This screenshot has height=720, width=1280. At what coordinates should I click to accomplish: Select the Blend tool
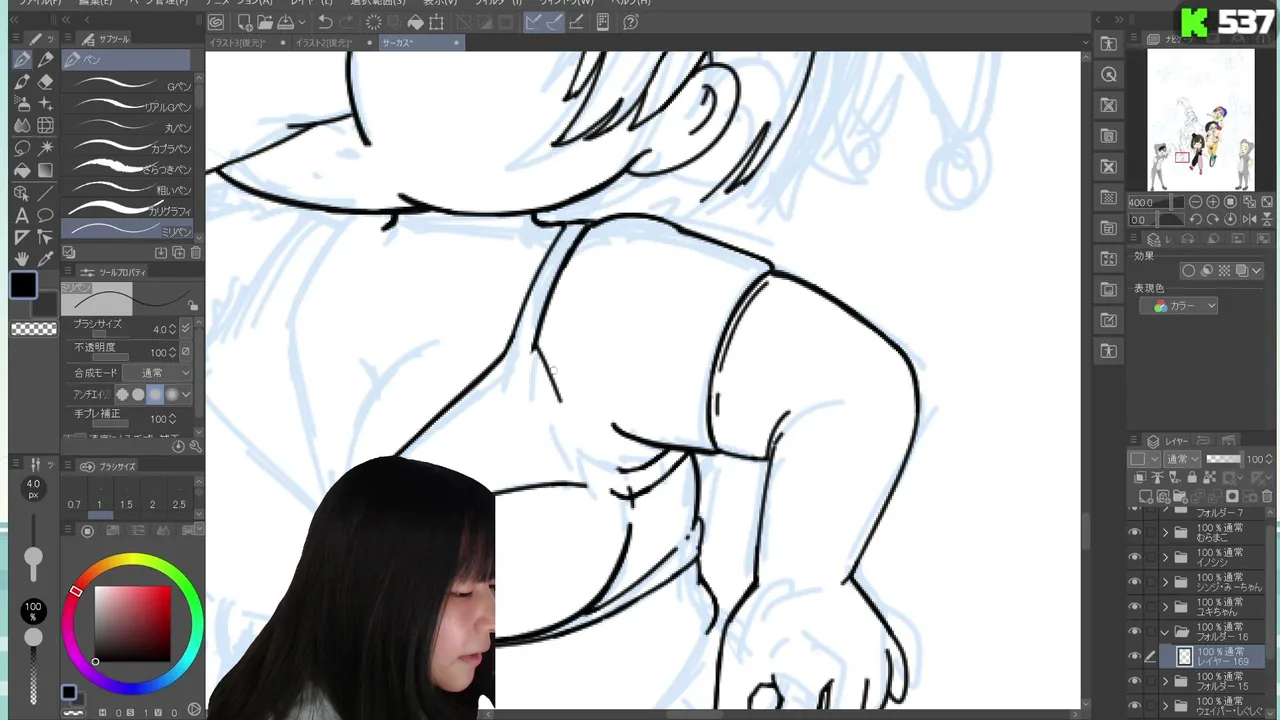pyautogui.click(x=22, y=126)
